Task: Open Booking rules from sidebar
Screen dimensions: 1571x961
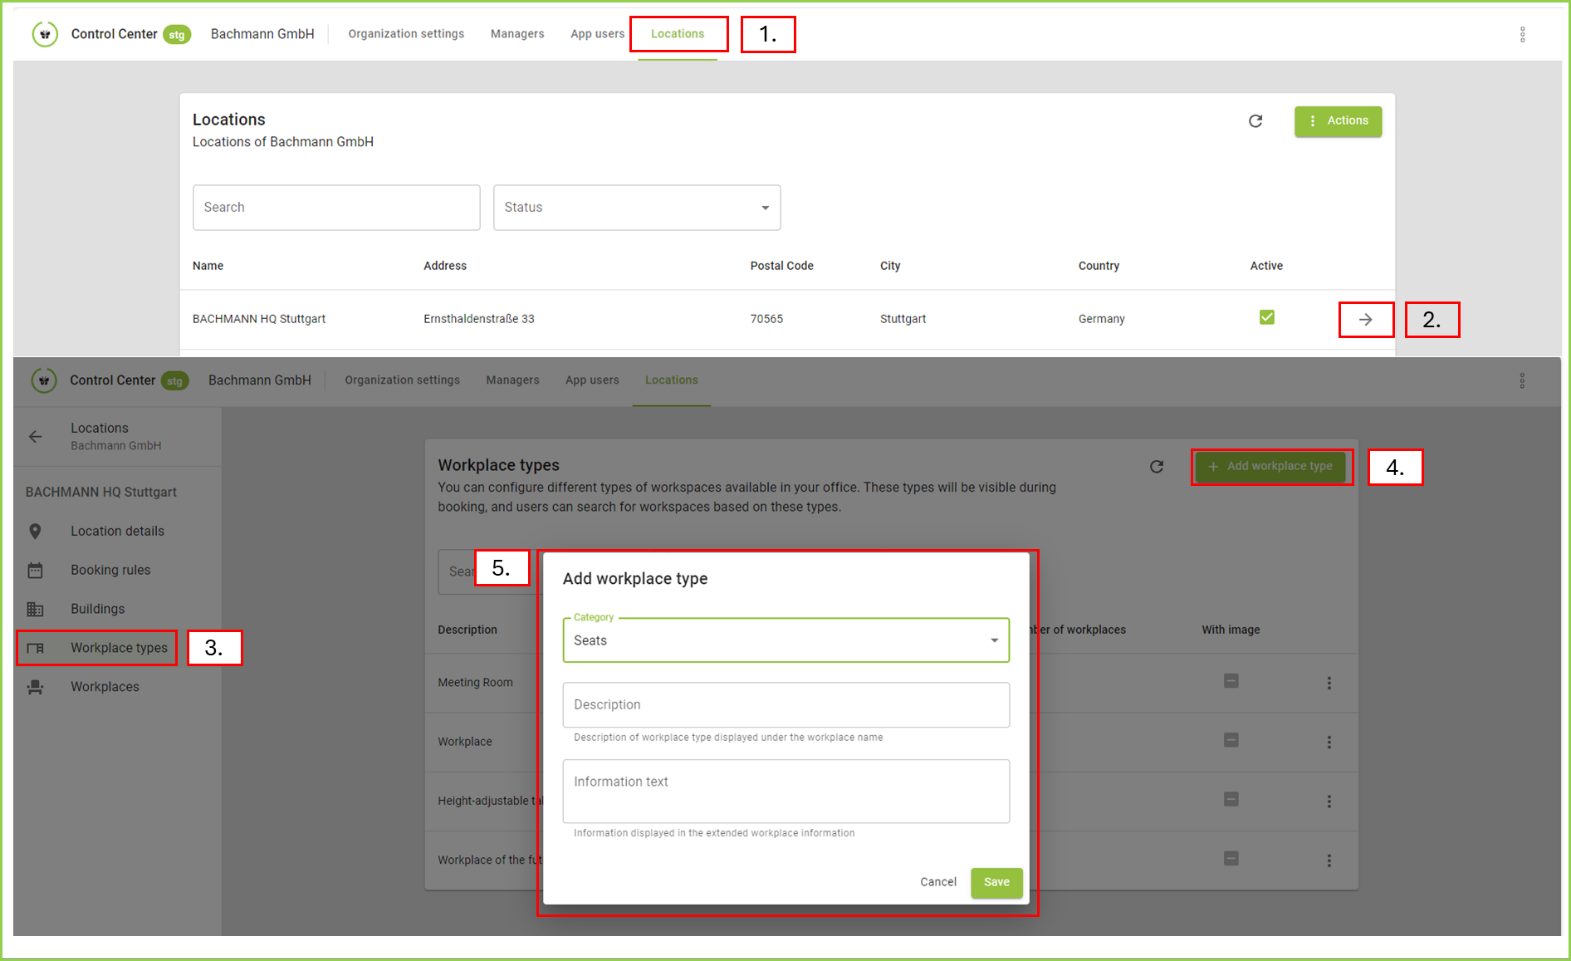Action: pos(110,570)
